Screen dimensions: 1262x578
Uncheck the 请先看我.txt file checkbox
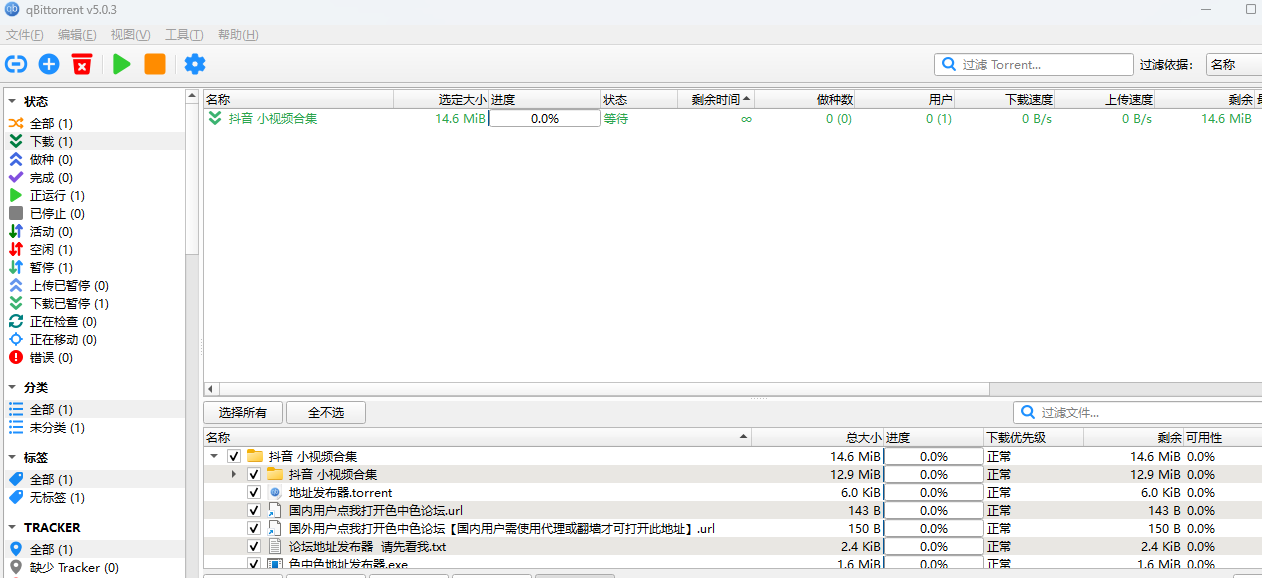tap(254, 546)
